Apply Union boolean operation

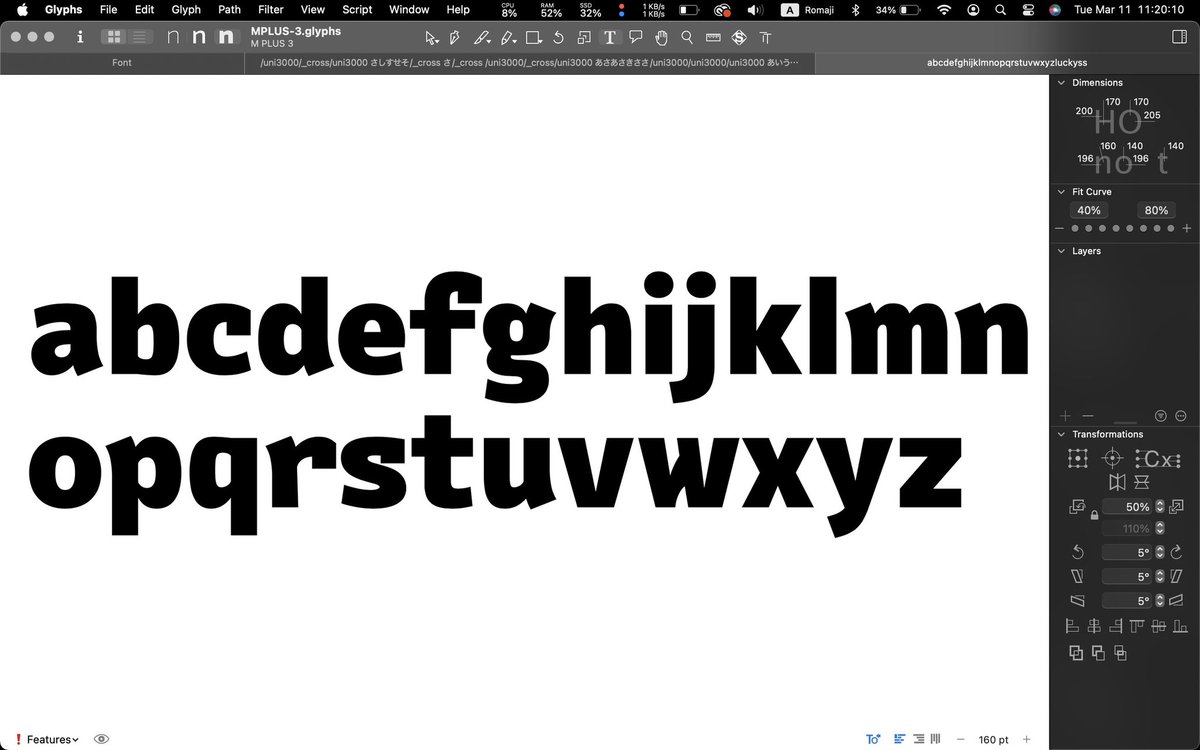pyautogui.click(x=1076, y=653)
